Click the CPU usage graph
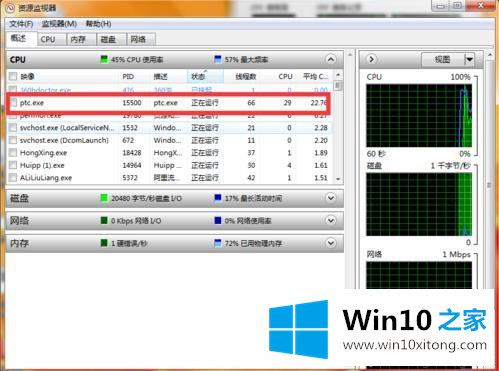 [x=419, y=116]
